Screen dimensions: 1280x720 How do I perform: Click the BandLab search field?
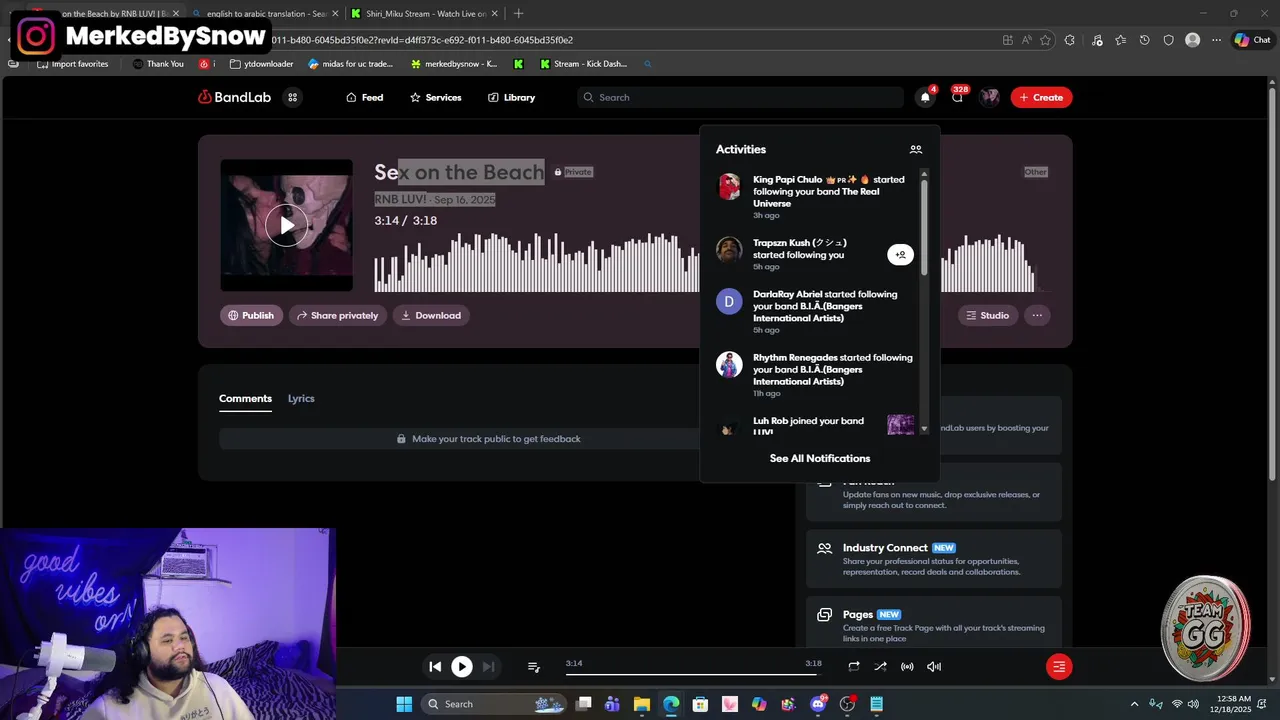click(740, 97)
